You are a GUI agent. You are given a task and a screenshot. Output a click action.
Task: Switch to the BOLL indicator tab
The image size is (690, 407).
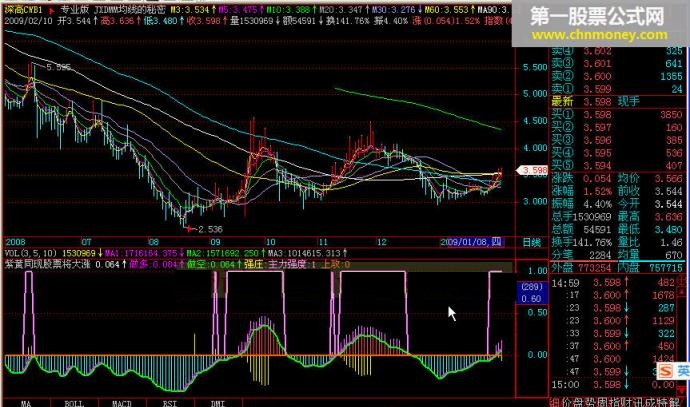coord(74,403)
